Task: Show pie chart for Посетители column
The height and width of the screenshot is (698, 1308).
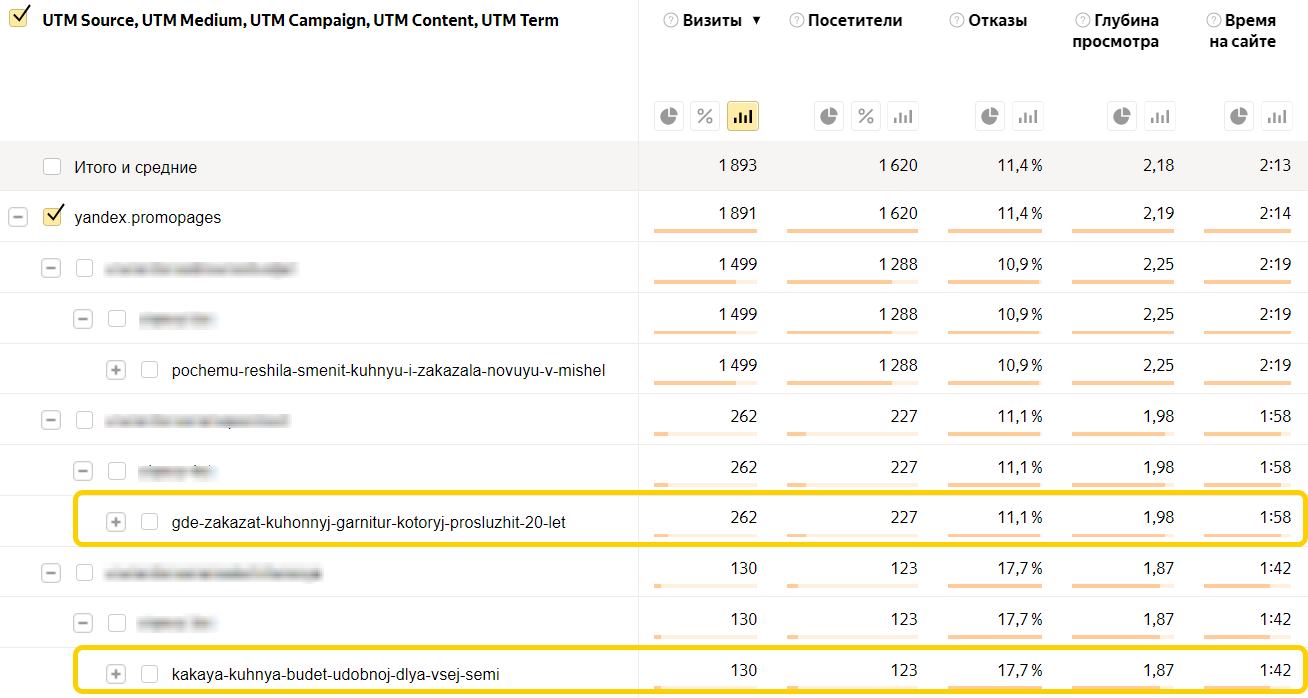Action: (829, 116)
